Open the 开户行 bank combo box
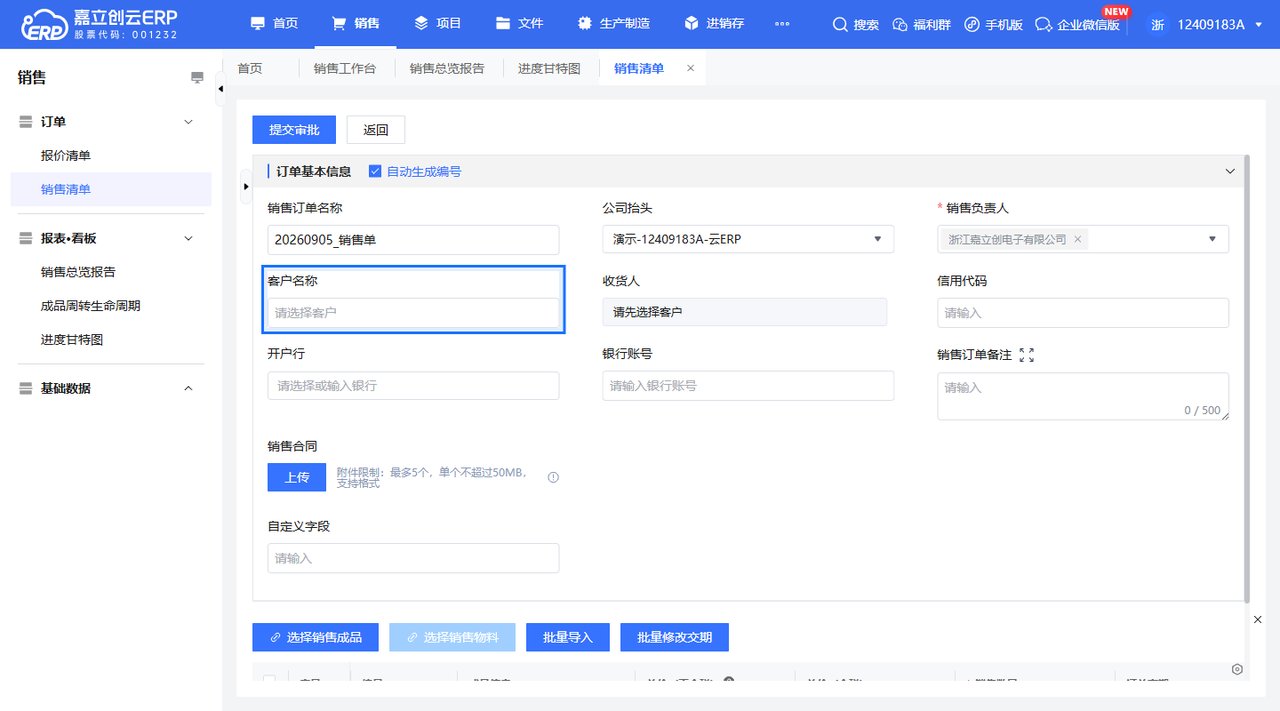 [413, 386]
